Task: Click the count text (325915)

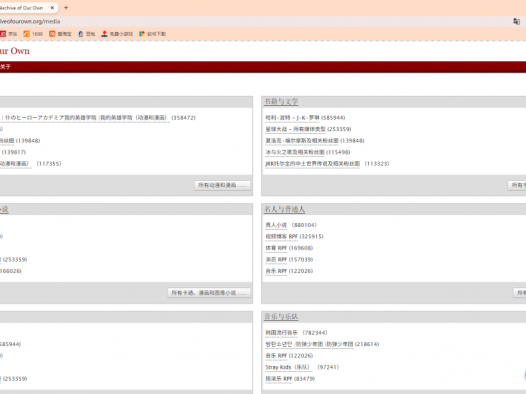Action: tap(312, 237)
